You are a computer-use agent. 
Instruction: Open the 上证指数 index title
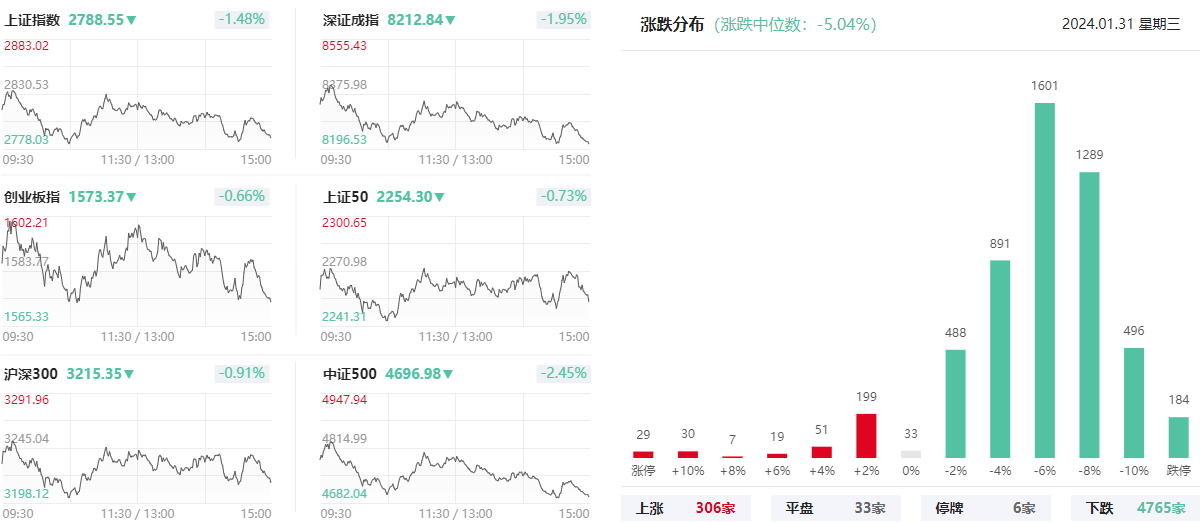click(32, 20)
